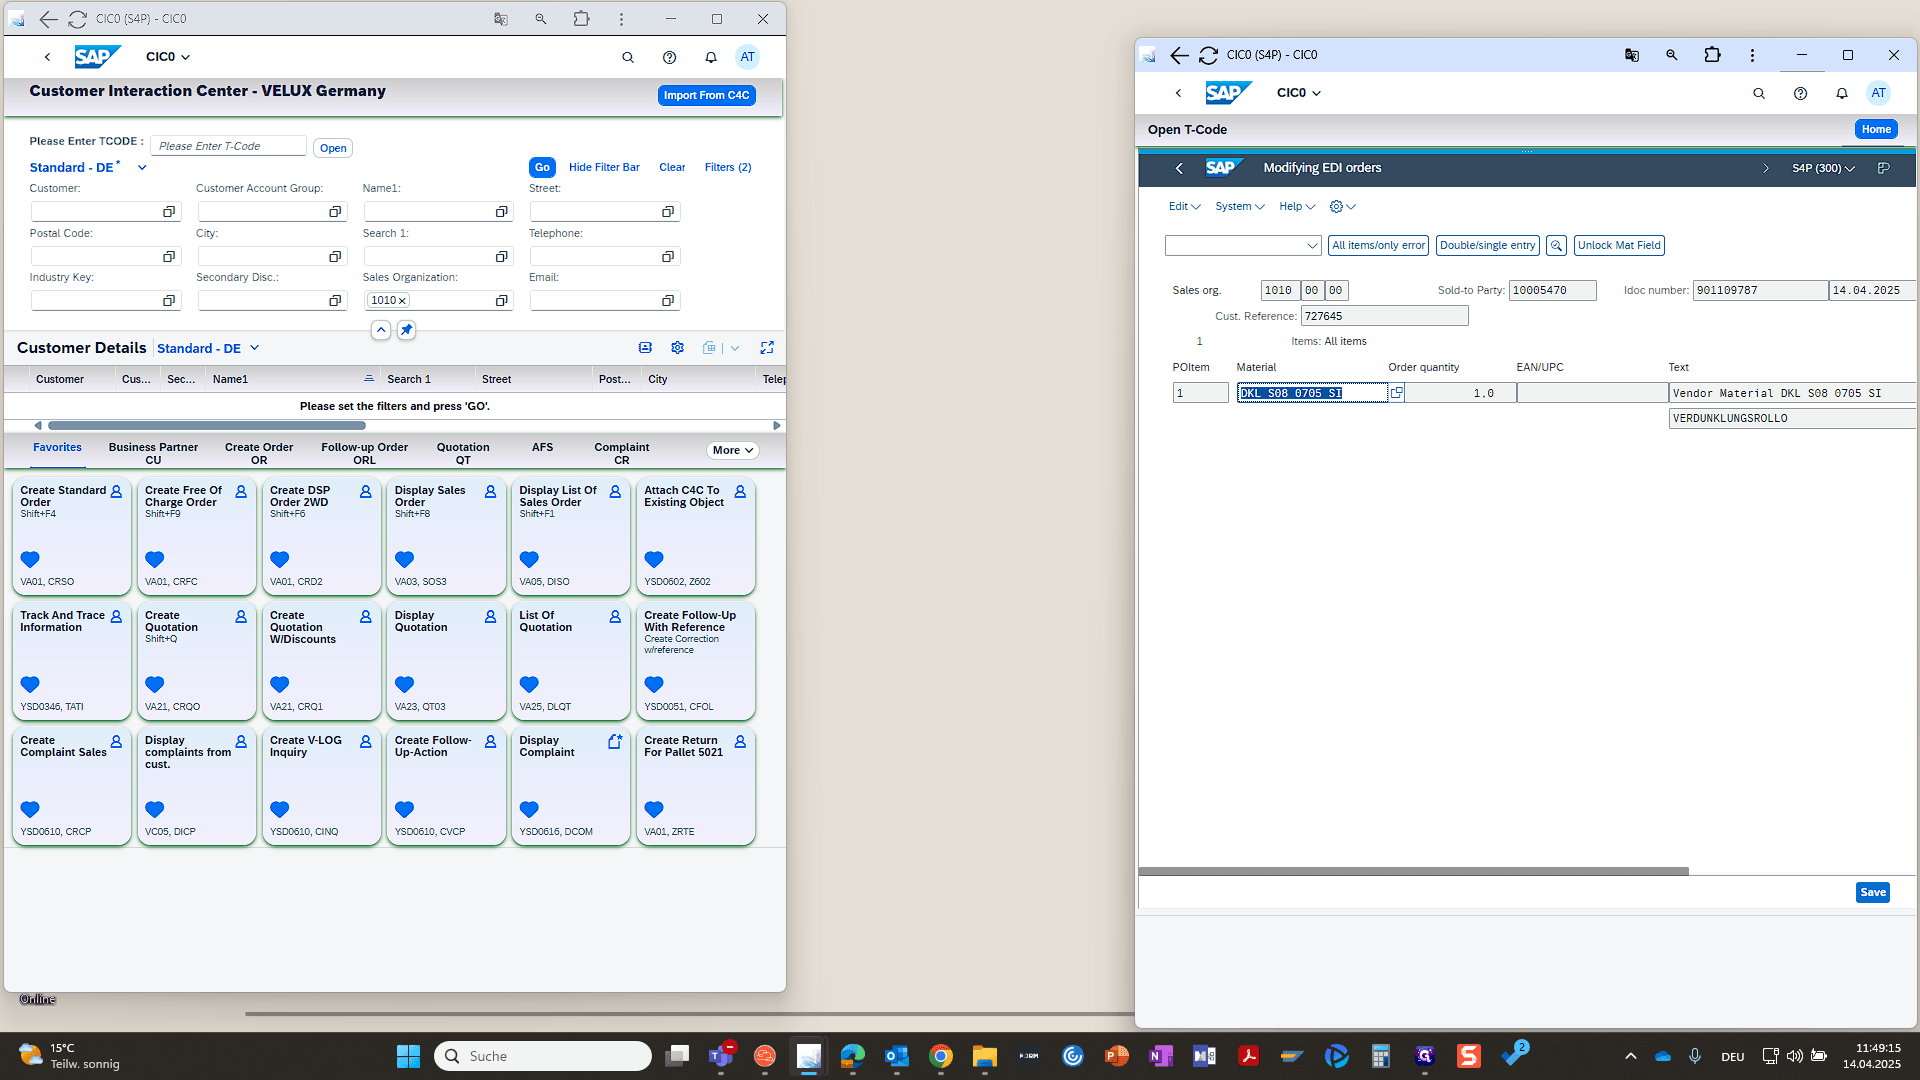This screenshot has height=1080, width=1920.
Task: Click the Import From C4C button
Action: click(x=706, y=96)
